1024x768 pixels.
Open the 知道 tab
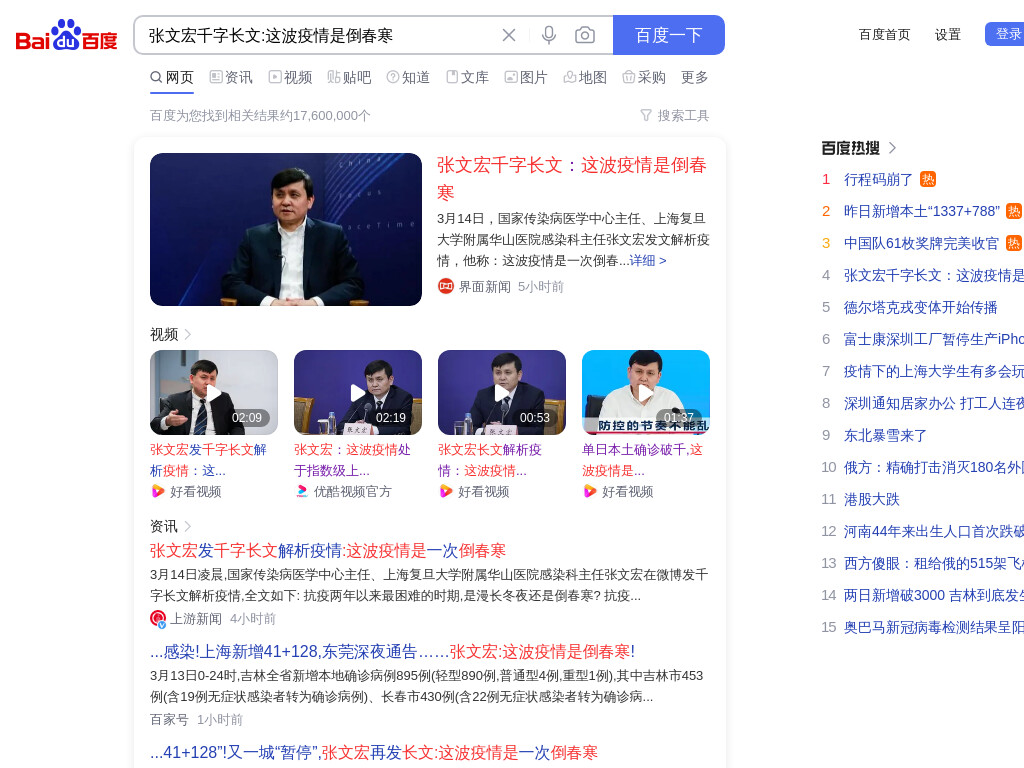coord(408,78)
